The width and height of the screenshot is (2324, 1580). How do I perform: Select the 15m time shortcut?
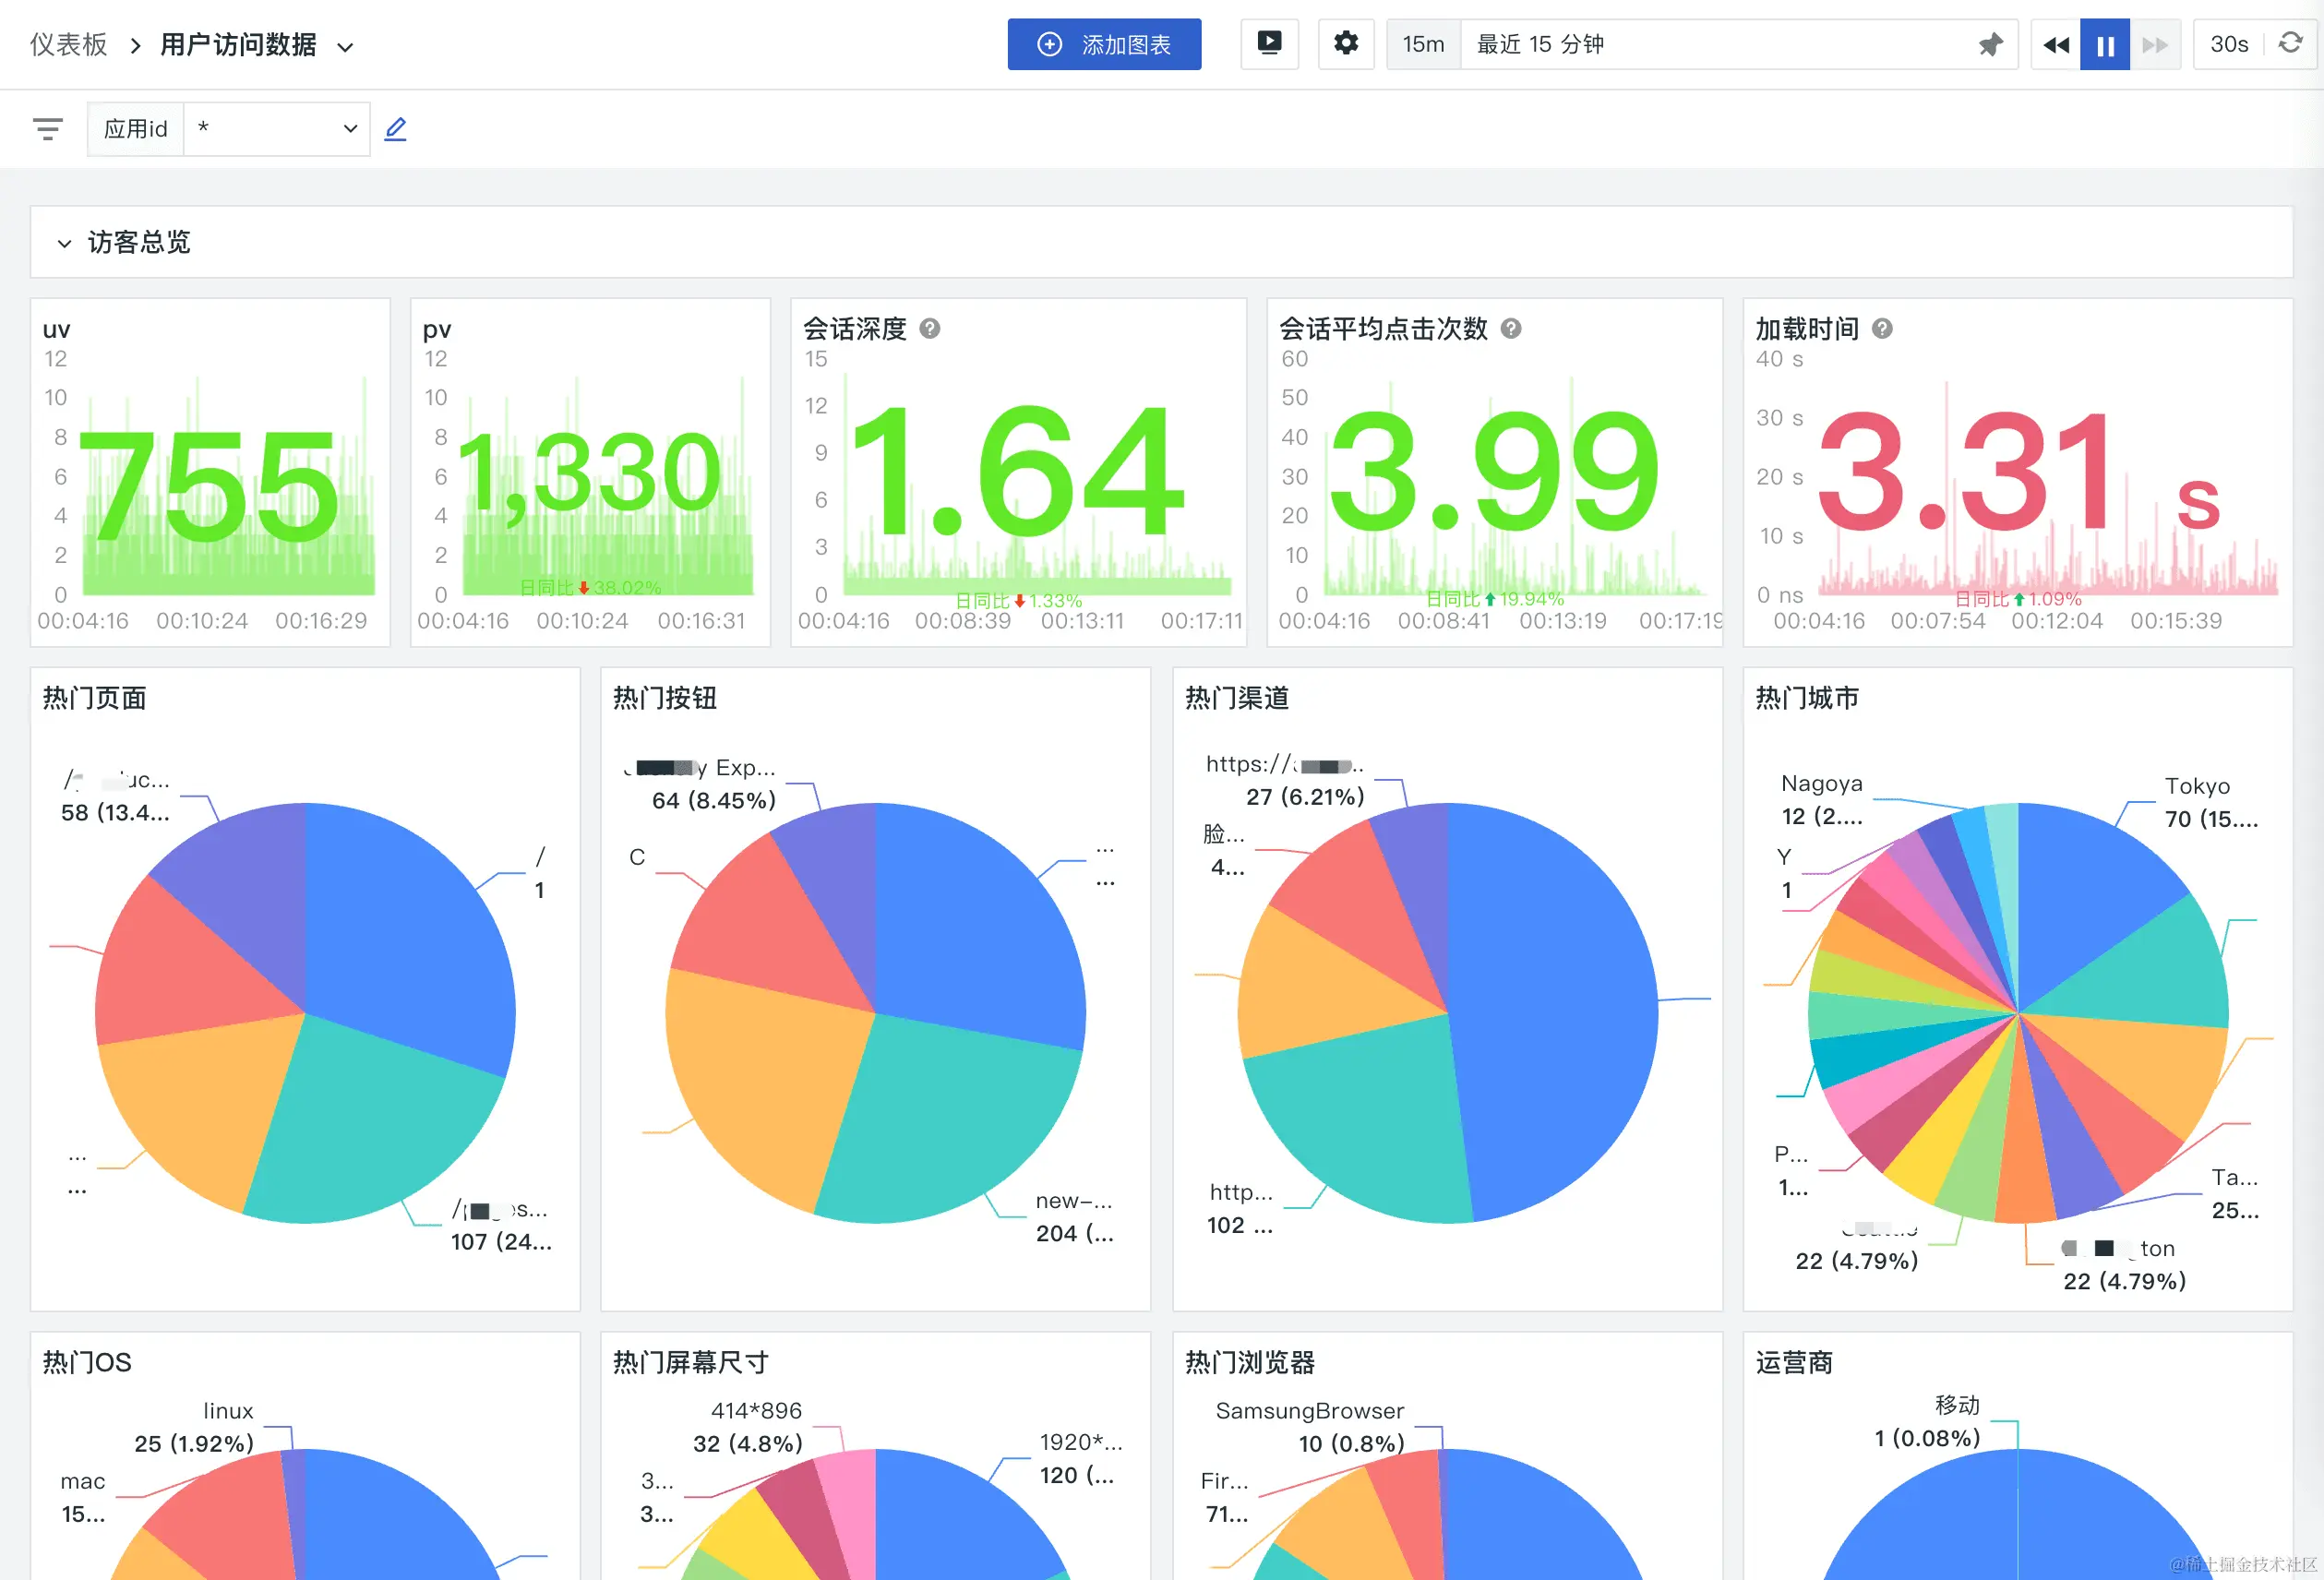(1423, 44)
